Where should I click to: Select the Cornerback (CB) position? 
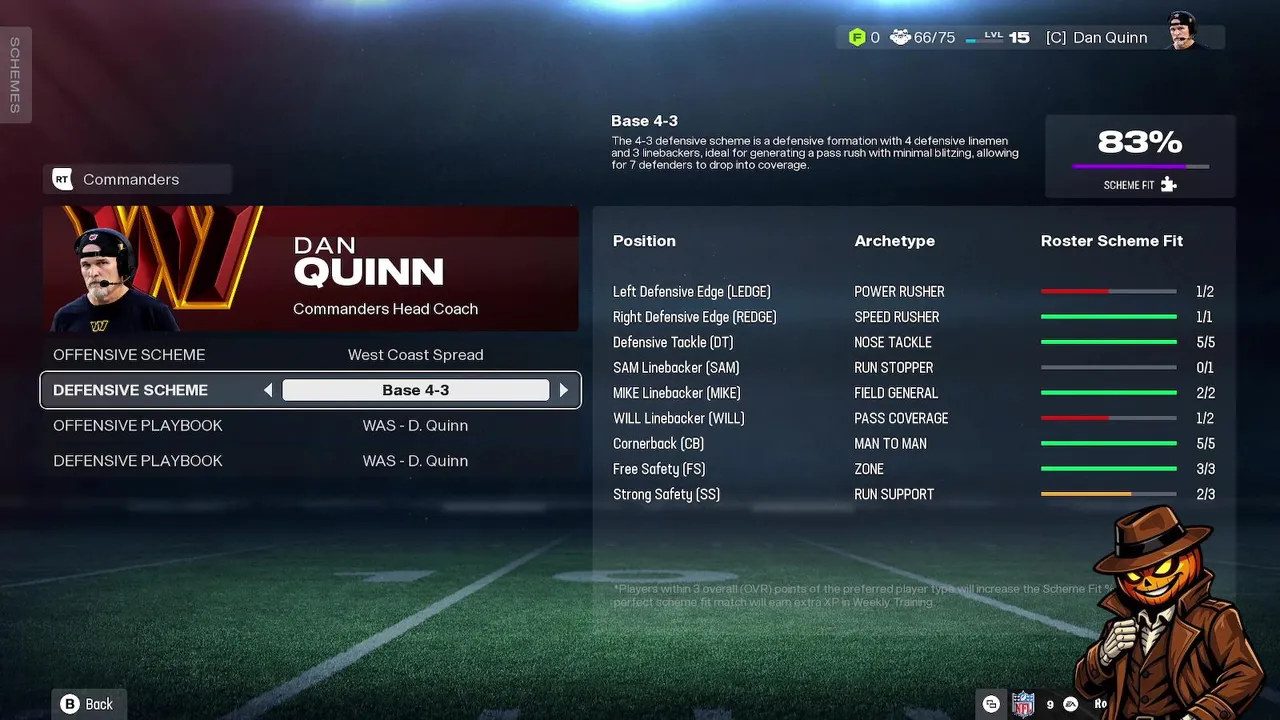click(659, 443)
